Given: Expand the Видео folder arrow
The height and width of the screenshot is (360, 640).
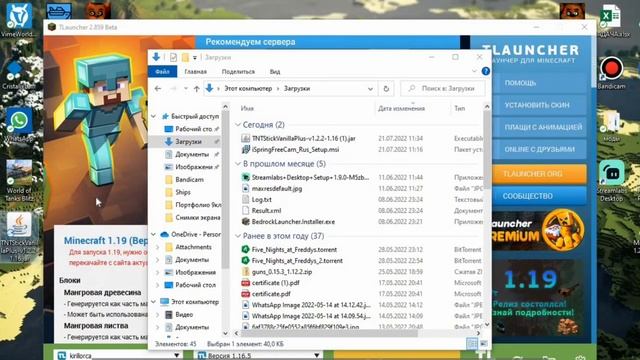Looking at the screenshot, I should (158, 315).
